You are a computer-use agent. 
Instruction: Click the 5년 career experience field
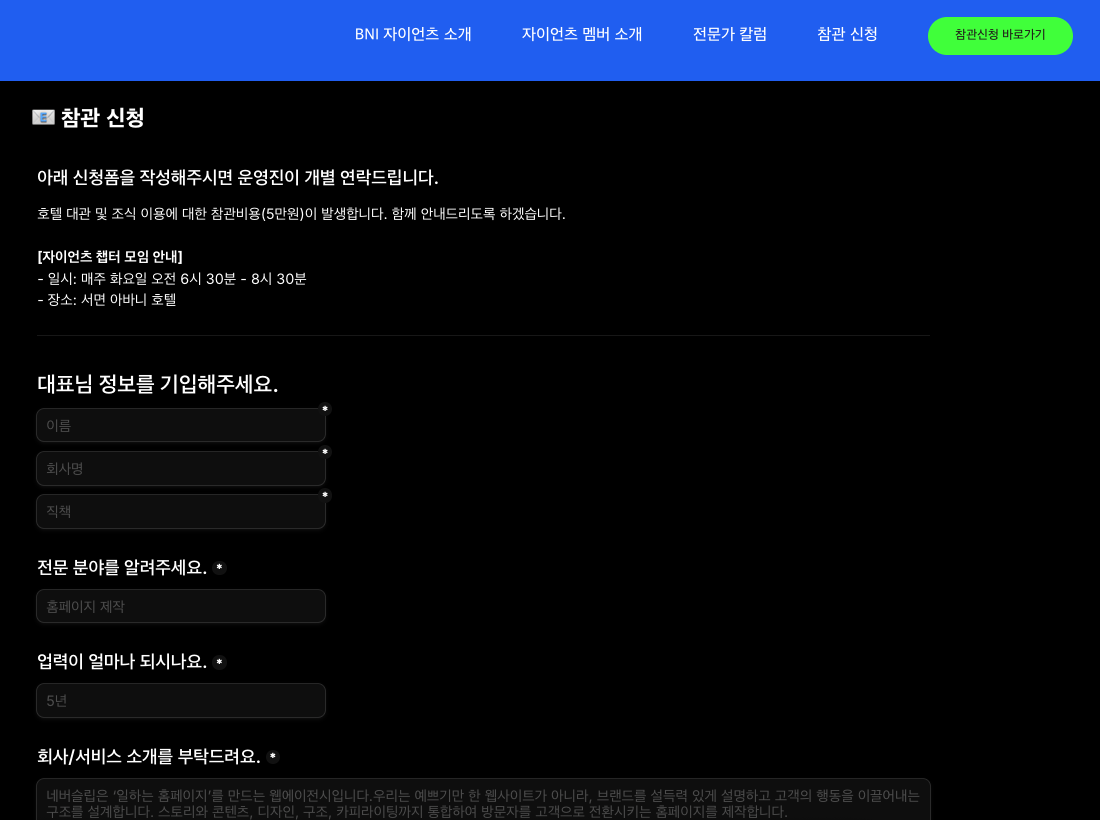click(180, 700)
